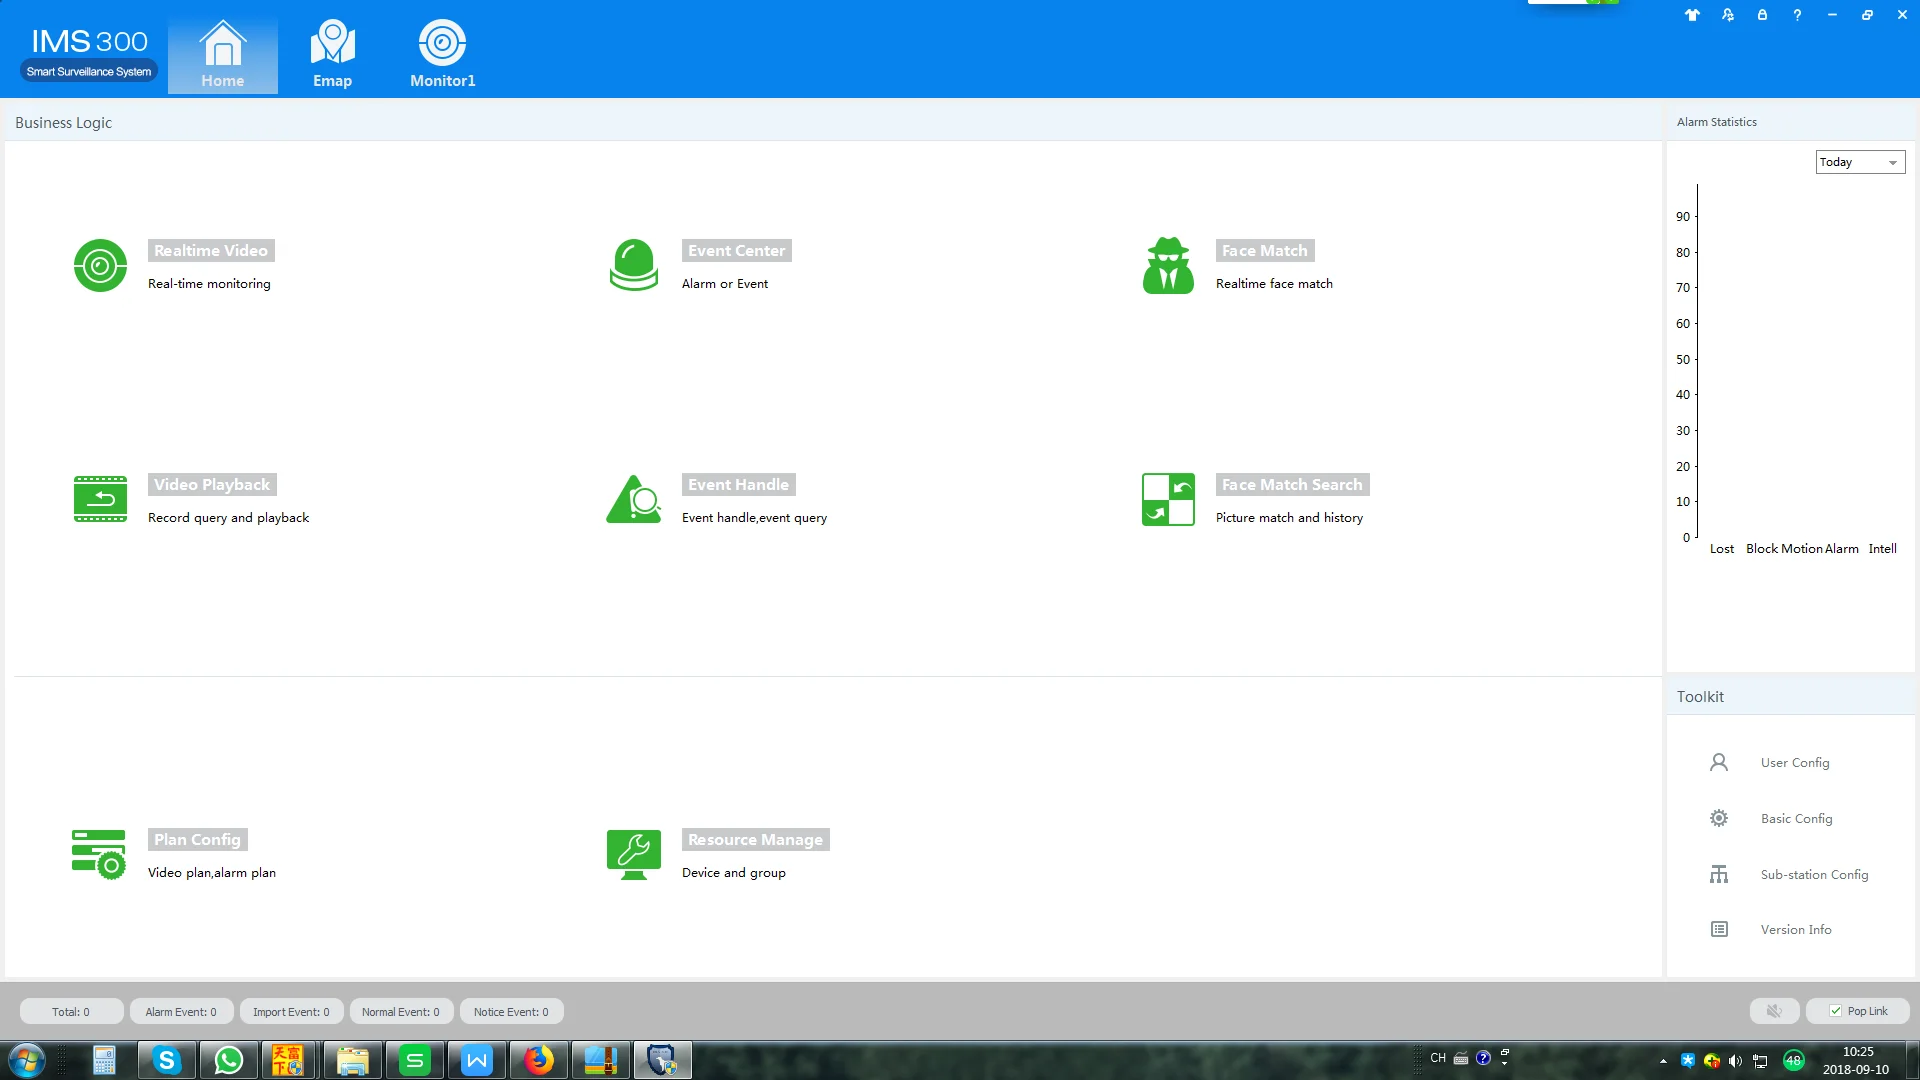Click the Normal Event: 0 counter
This screenshot has width=1920, height=1080.
[401, 1011]
